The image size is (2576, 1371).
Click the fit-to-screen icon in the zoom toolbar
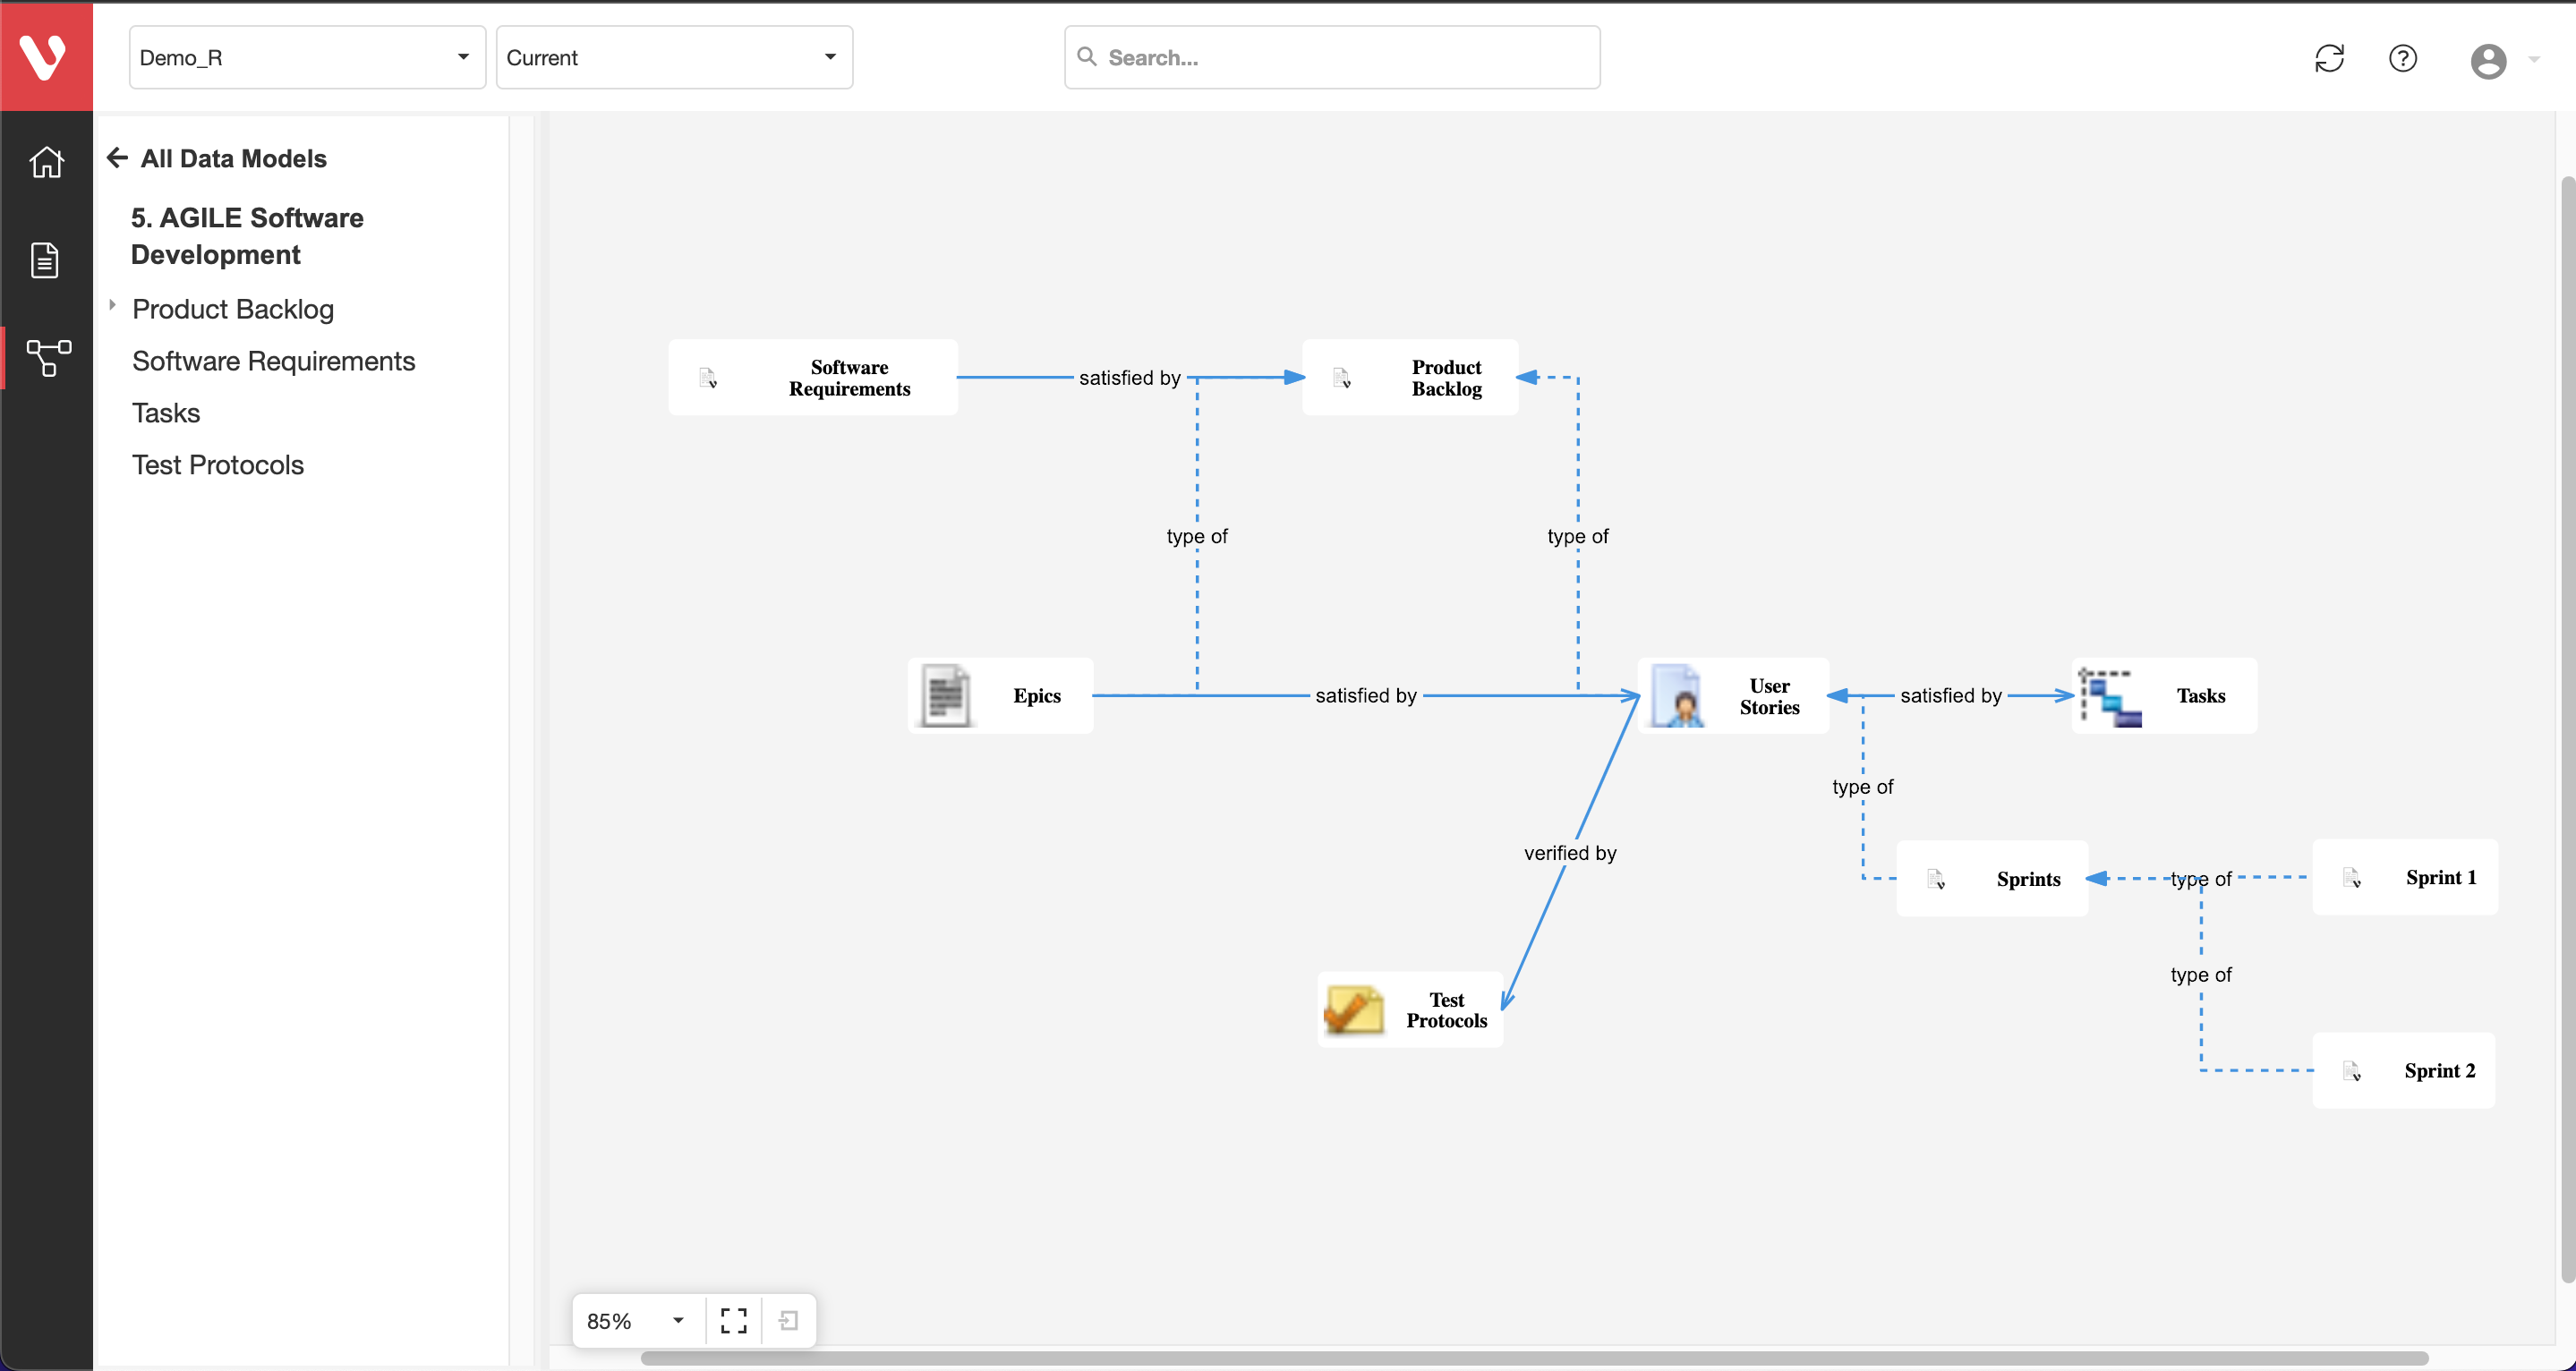click(733, 1320)
